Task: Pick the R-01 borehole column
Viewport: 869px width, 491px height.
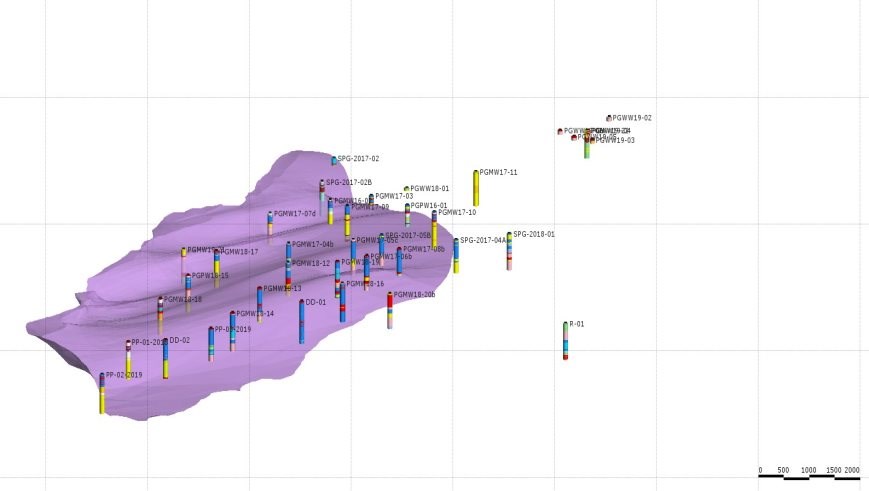Action: click(x=566, y=340)
